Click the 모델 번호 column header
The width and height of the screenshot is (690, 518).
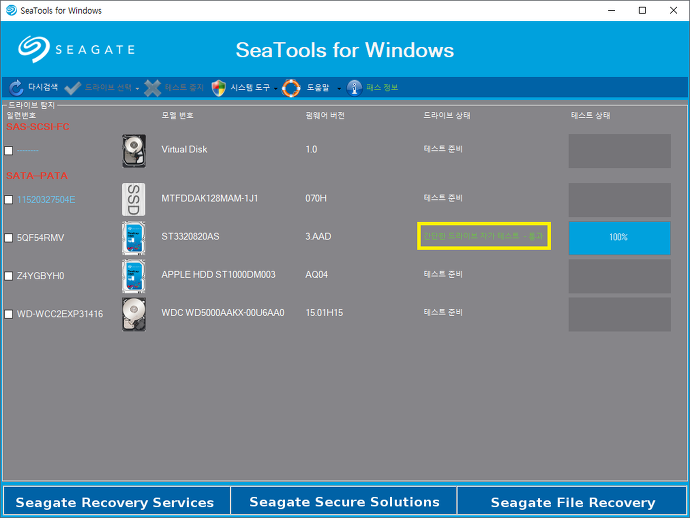[x=177, y=115]
